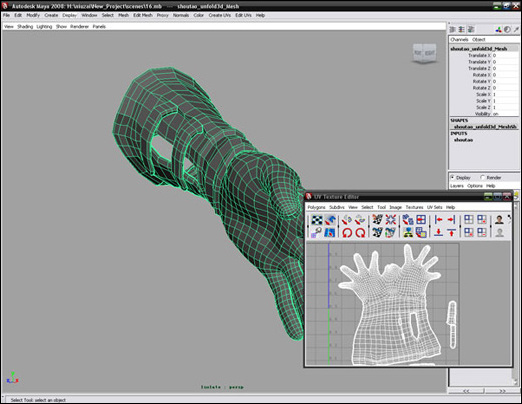Rotate UVs counterclockwise with red arrow icon
The height and width of the screenshot is (404, 522).
pyautogui.click(x=347, y=232)
